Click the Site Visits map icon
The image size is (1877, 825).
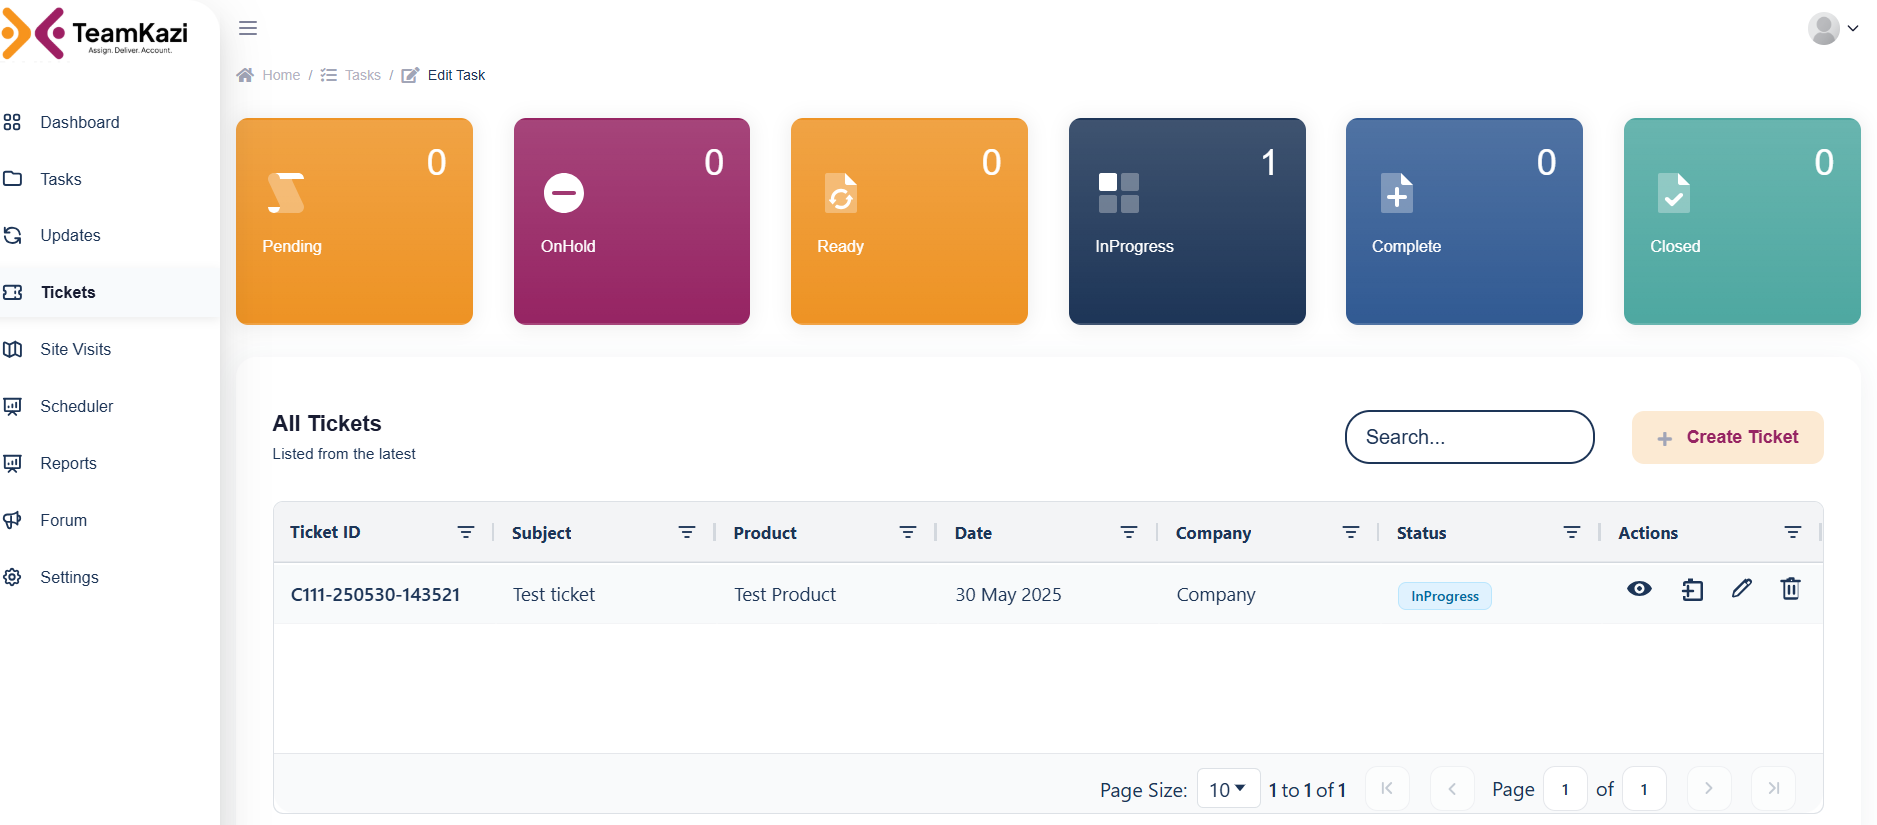(x=12, y=349)
